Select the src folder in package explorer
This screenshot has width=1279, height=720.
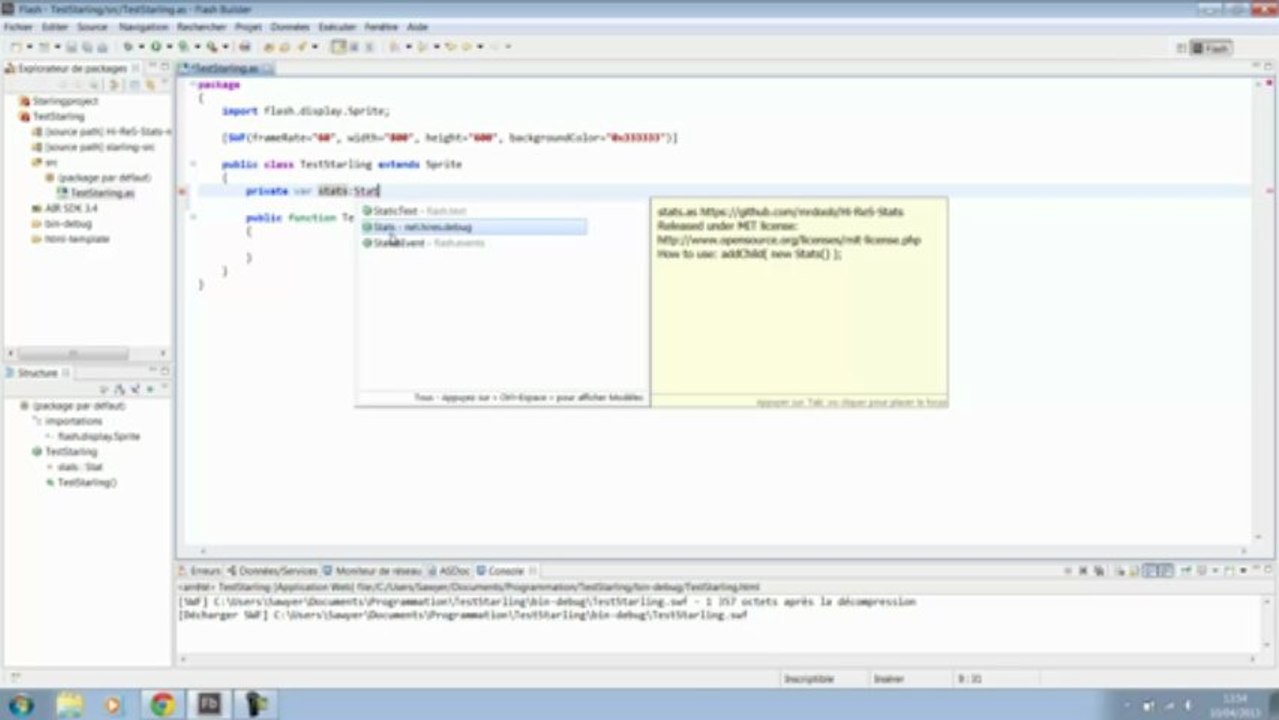click(45, 162)
